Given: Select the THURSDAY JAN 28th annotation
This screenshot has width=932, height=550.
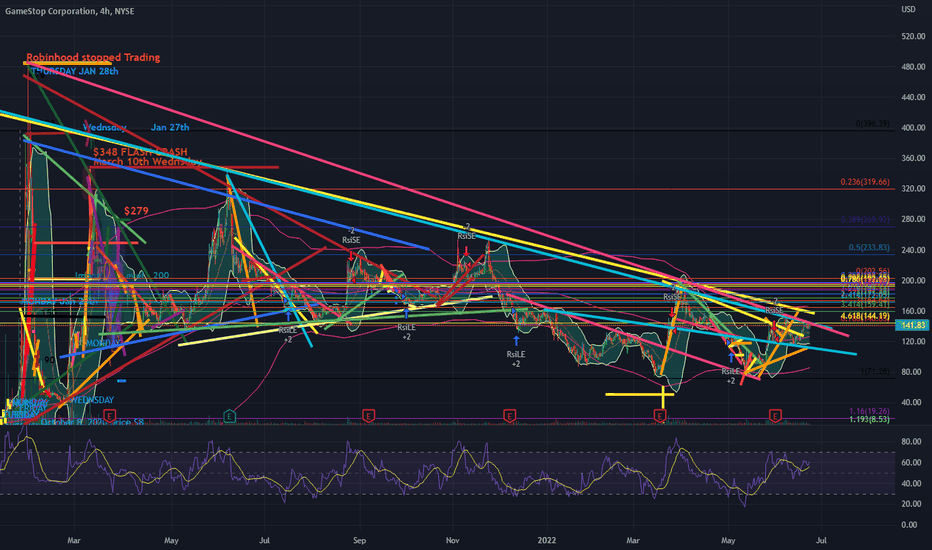Looking at the screenshot, I should [75, 71].
